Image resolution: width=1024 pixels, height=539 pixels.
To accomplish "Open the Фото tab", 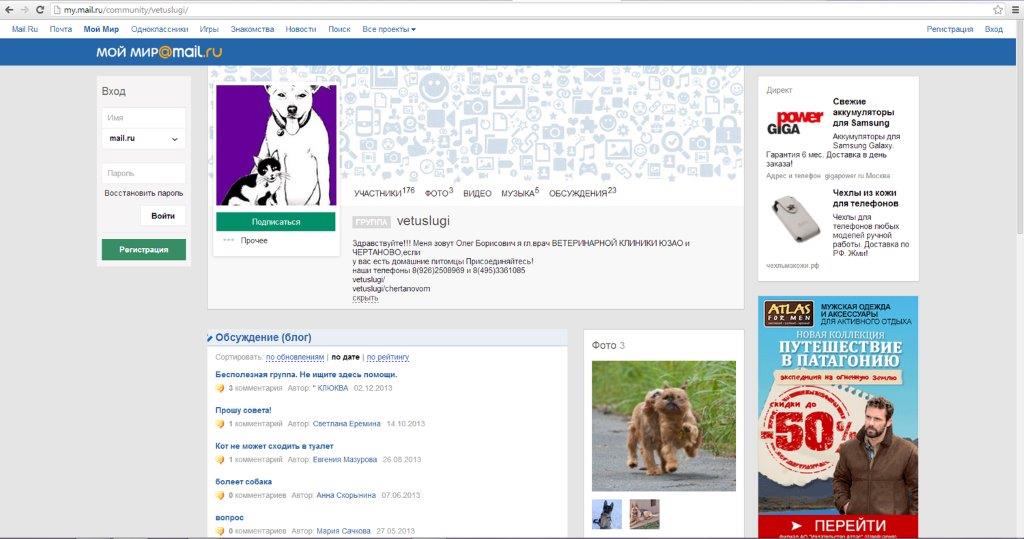I will [439, 193].
